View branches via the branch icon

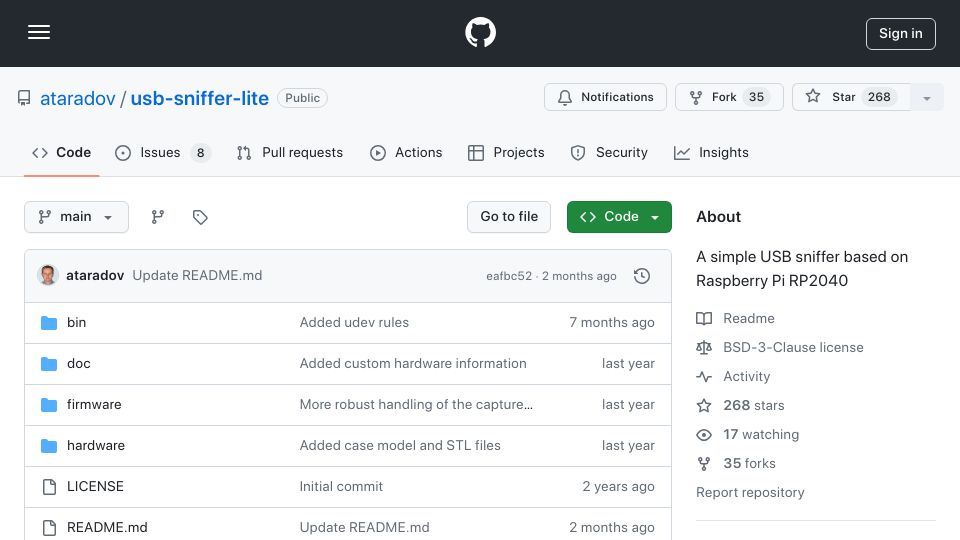(x=158, y=217)
